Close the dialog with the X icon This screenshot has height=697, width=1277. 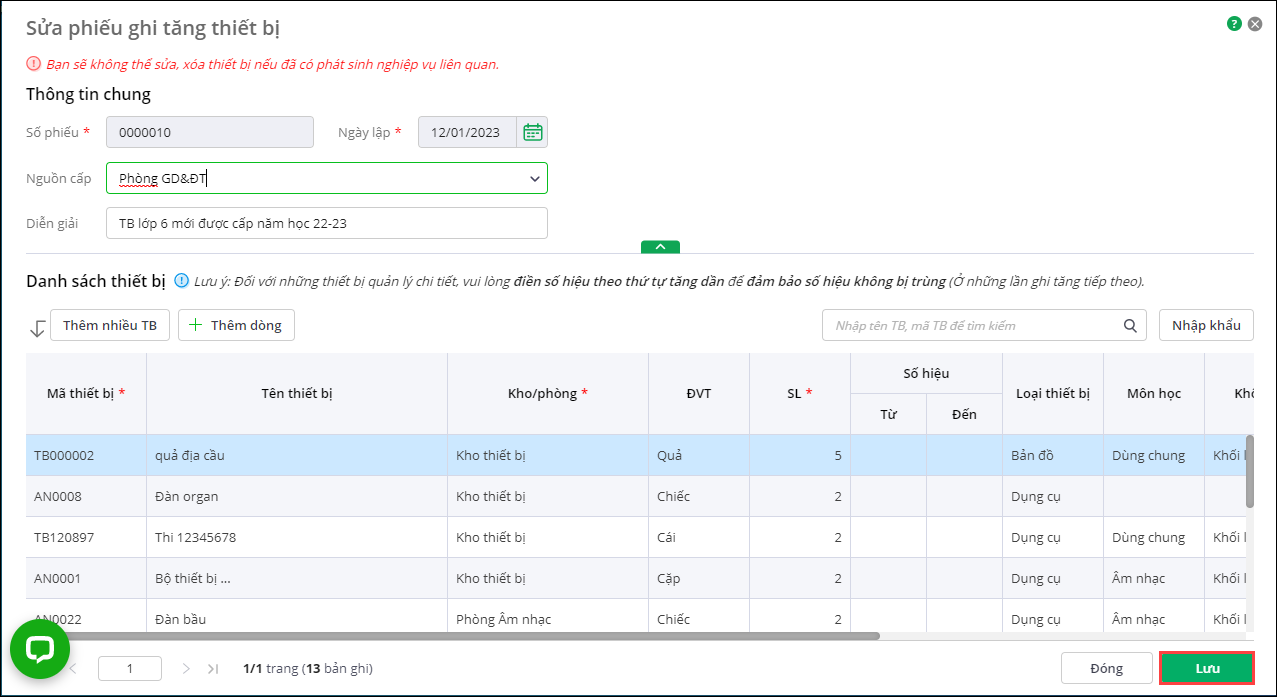click(1255, 24)
